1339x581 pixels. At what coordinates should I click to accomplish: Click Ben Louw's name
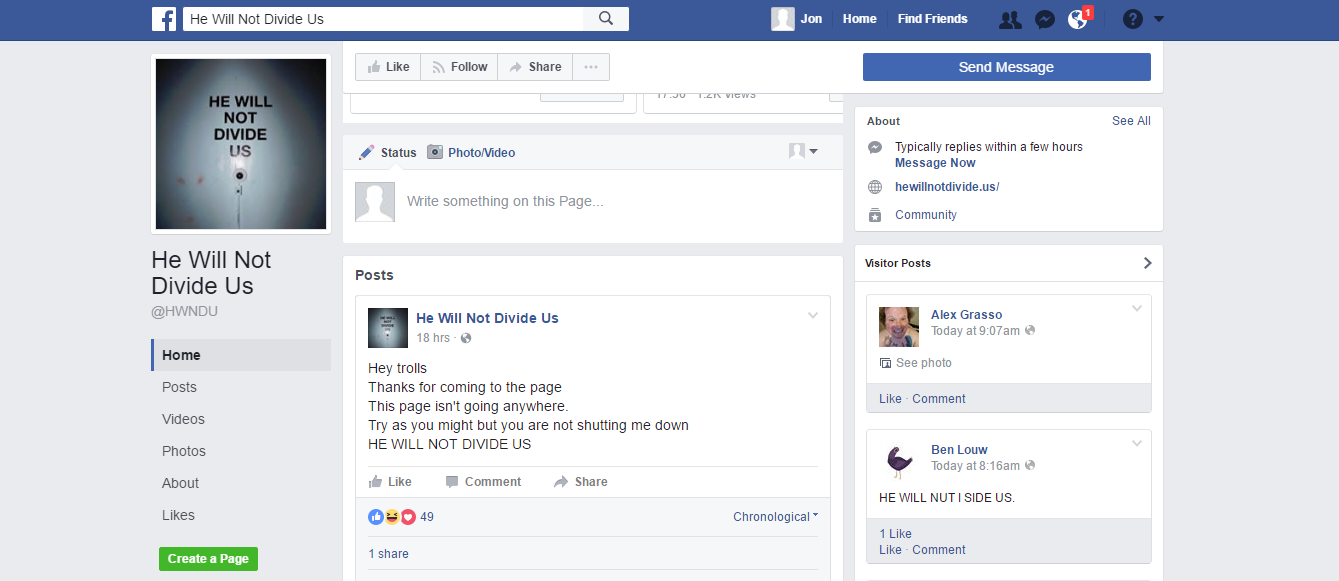tap(959, 450)
